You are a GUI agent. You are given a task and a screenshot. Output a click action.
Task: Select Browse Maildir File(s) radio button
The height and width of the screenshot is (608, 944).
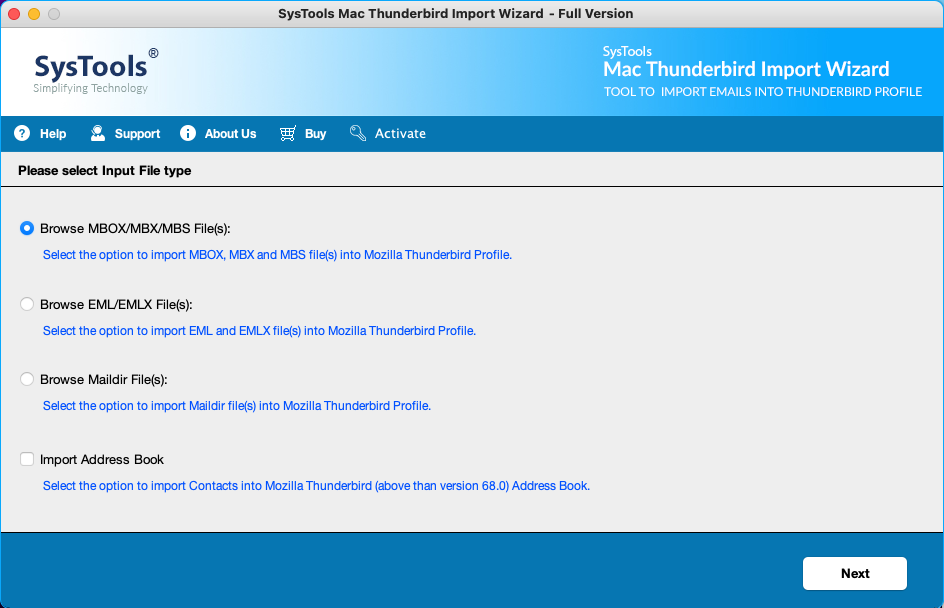[26, 379]
